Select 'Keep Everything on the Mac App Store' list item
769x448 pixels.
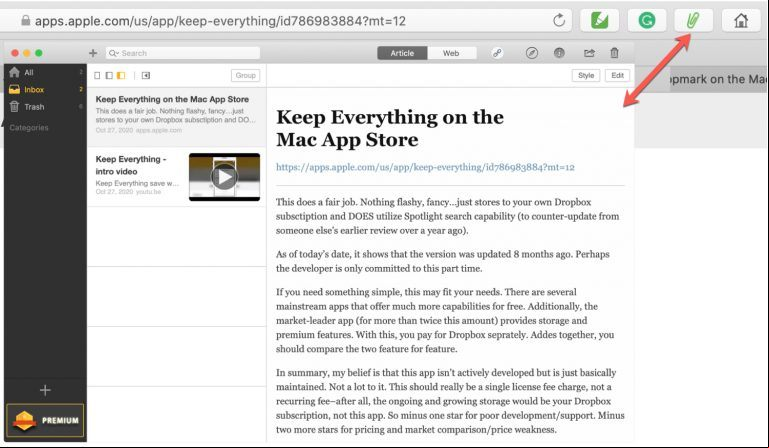(177, 117)
